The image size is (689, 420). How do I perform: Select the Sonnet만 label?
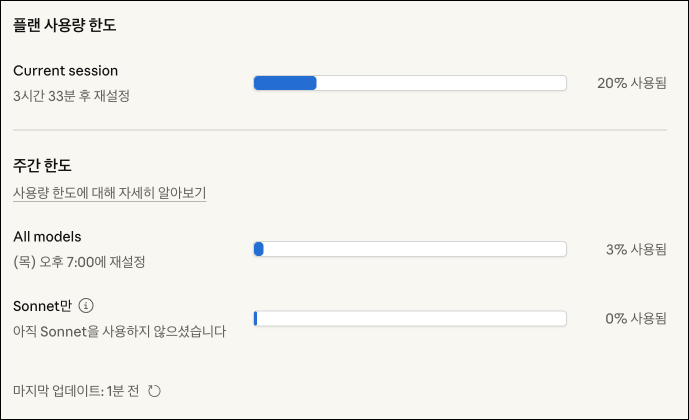click(x=43, y=306)
